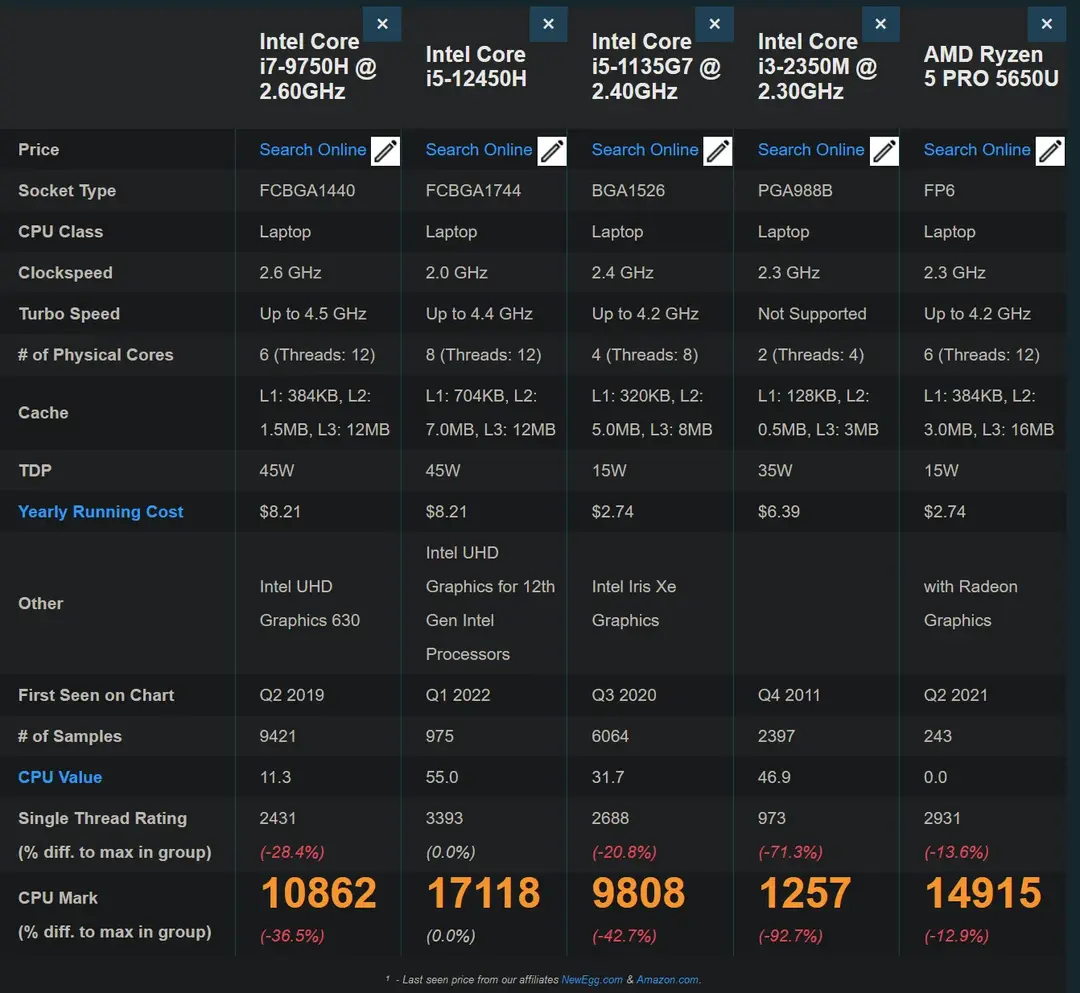
Task: Remove Intel Core i7-9750H from comparison
Action: (x=382, y=23)
